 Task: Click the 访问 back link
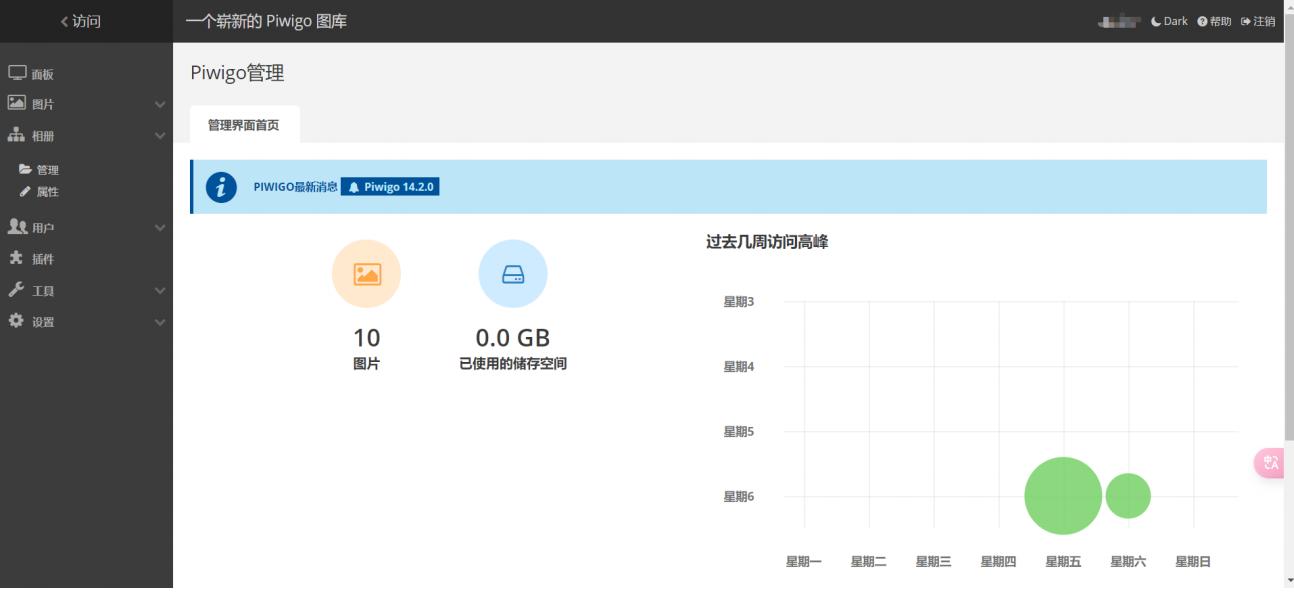(x=81, y=21)
